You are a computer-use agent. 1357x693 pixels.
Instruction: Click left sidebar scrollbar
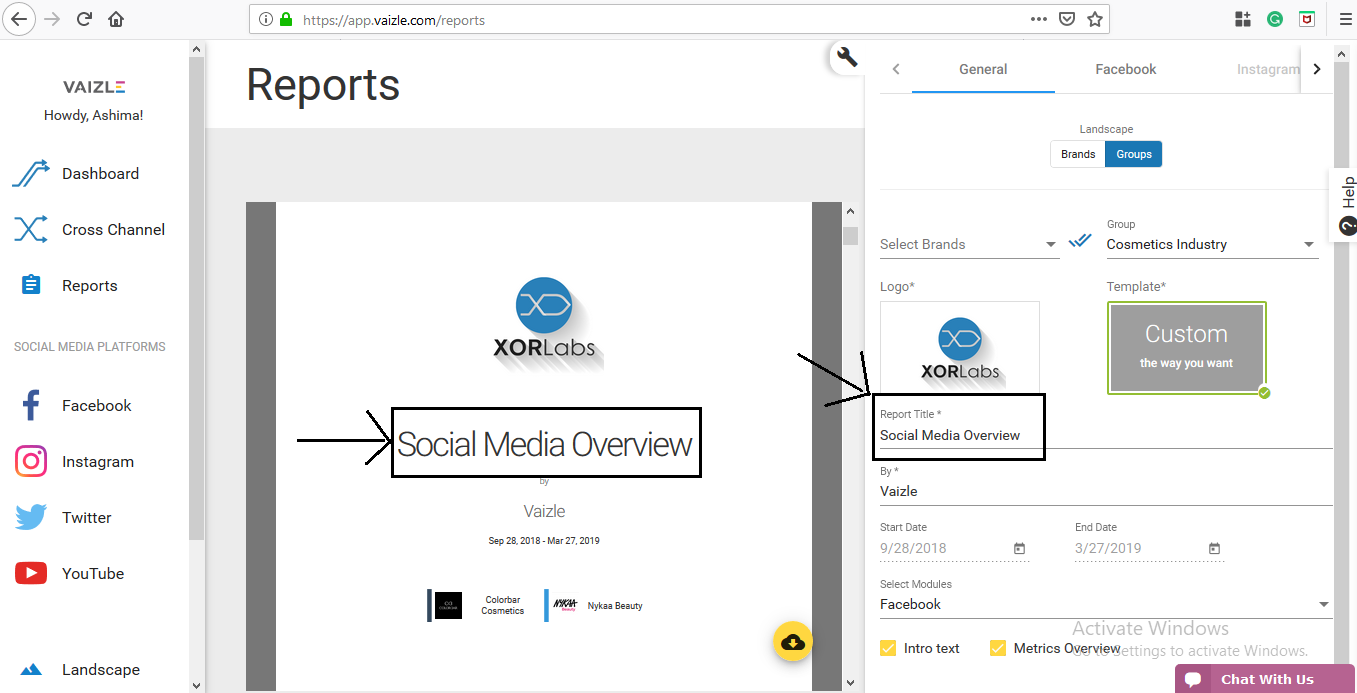(x=197, y=300)
